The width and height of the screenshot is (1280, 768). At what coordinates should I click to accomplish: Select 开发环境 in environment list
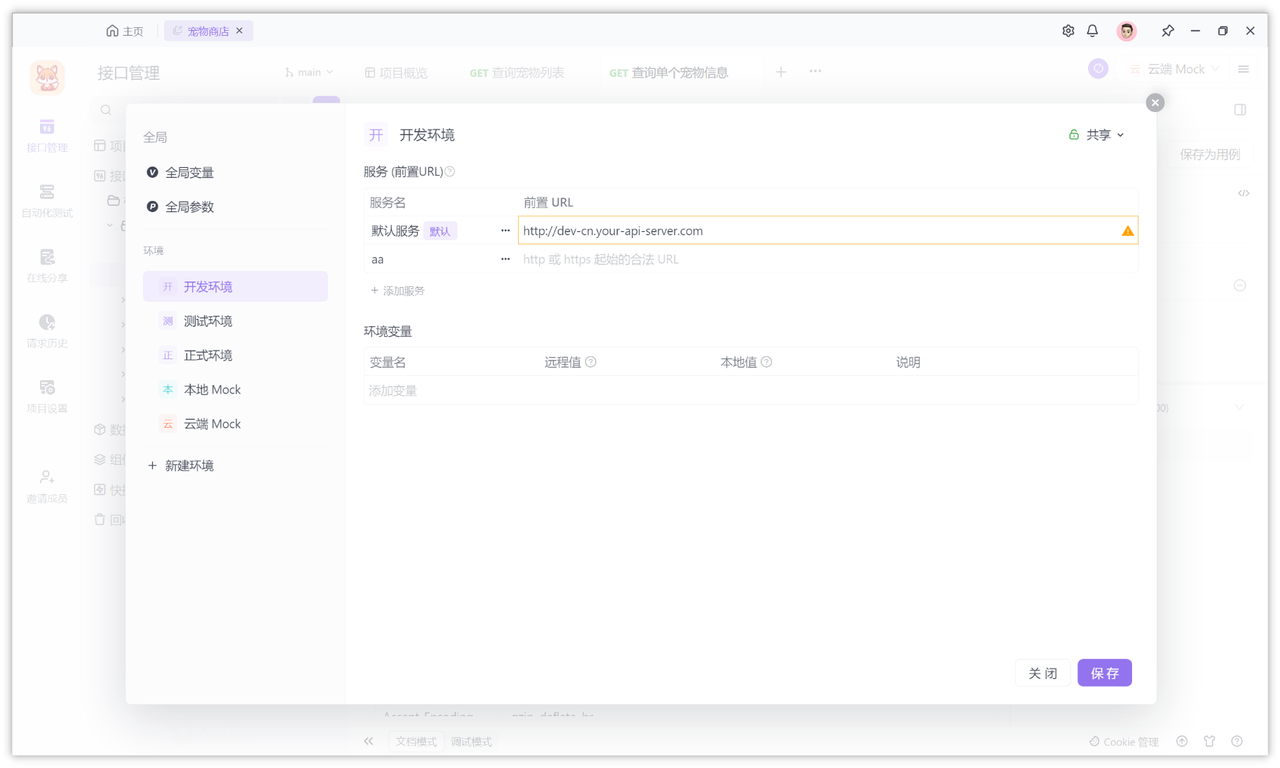pyautogui.click(x=235, y=286)
